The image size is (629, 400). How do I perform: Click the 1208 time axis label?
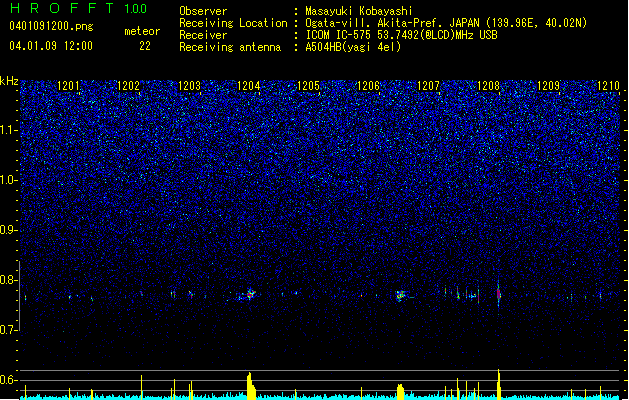coord(489,85)
